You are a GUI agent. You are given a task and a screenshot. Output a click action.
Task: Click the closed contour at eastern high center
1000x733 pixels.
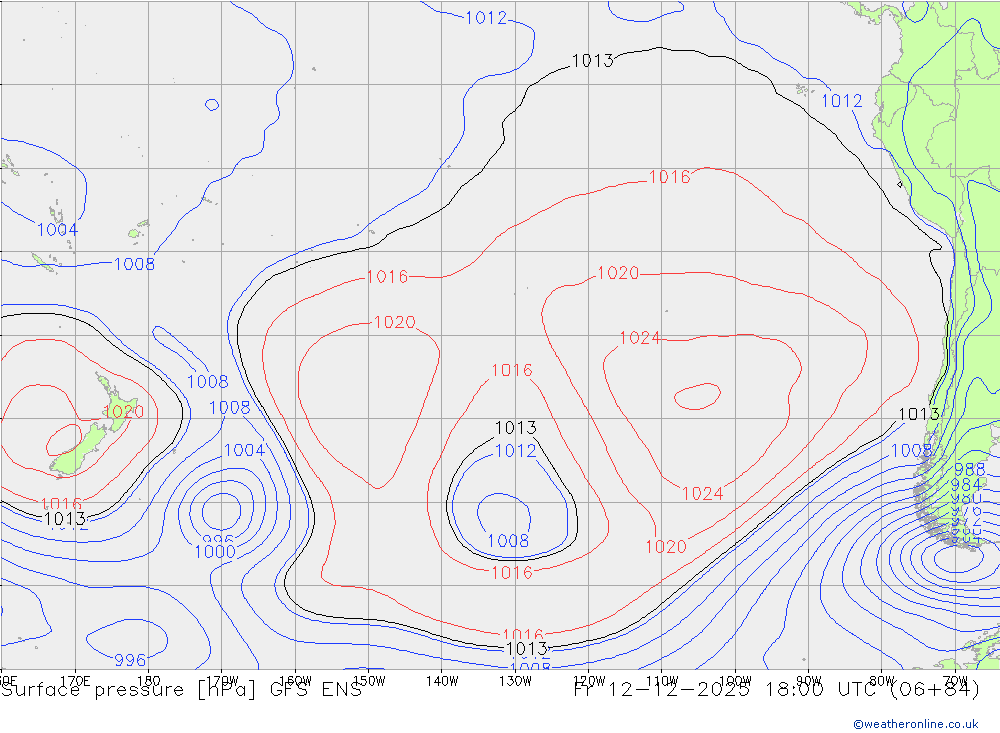[697, 396]
